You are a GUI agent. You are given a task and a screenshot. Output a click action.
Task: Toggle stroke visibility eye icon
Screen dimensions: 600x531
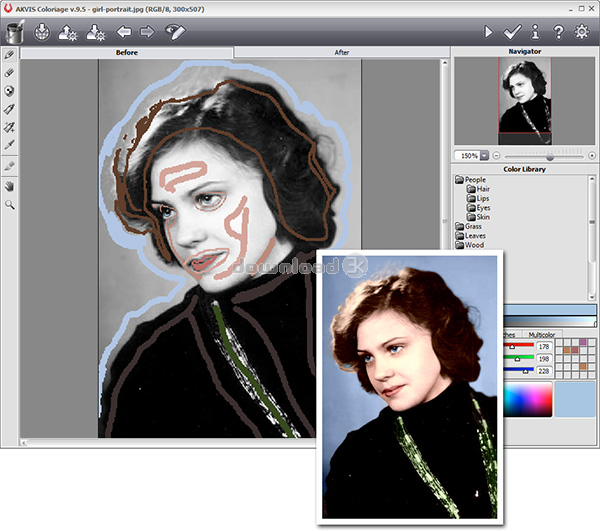[176, 32]
